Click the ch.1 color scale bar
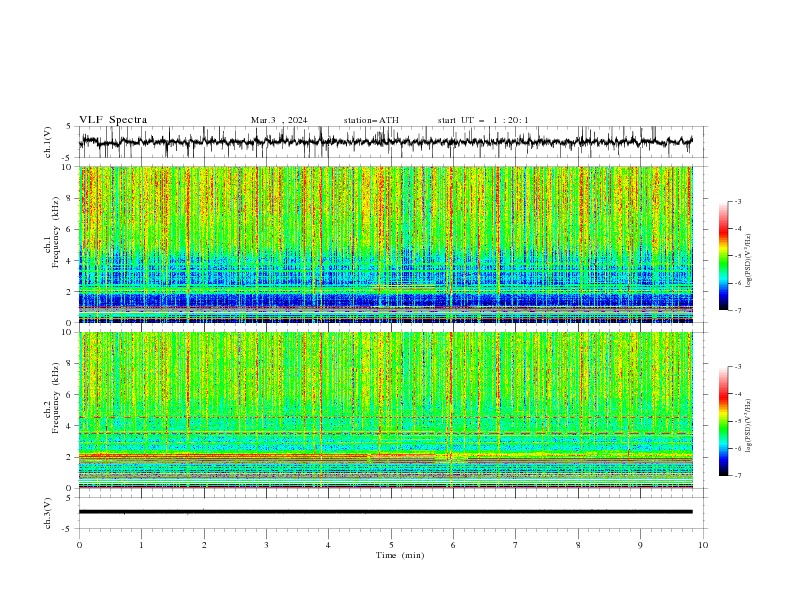This screenshot has height=612, width=792. [723, 255]
